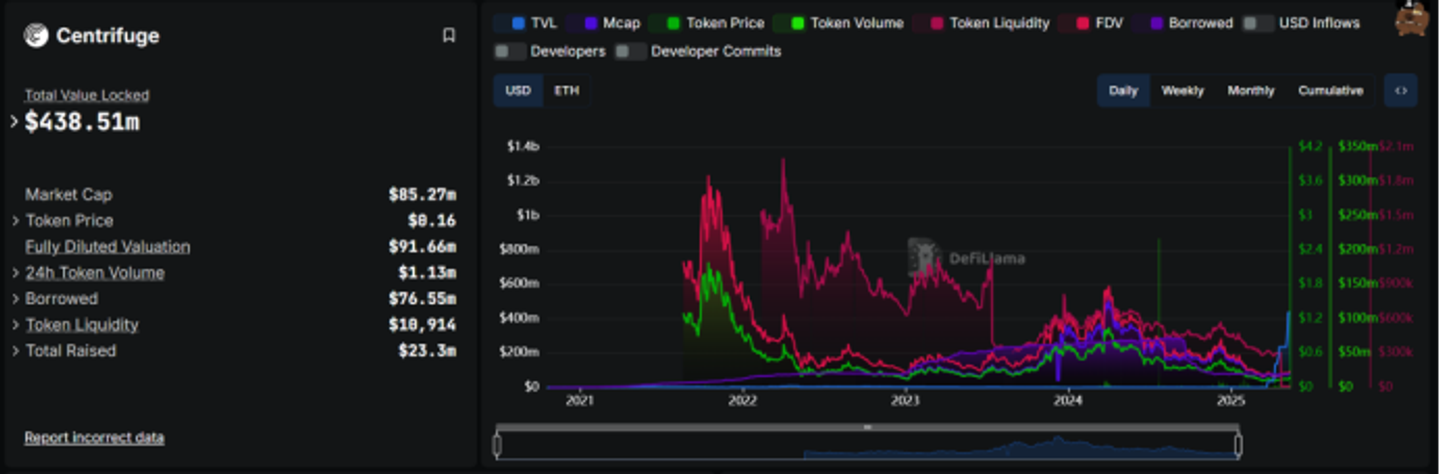Viewport: 1440px width, 474px height.
Task: Grab the right range selector handle
Action: point(1238,444)
